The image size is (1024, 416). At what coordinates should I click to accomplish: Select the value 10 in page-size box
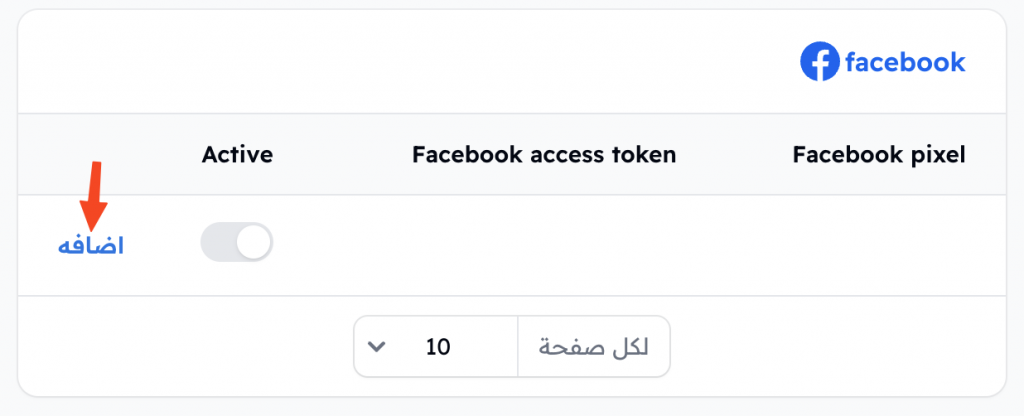[438, 346]
